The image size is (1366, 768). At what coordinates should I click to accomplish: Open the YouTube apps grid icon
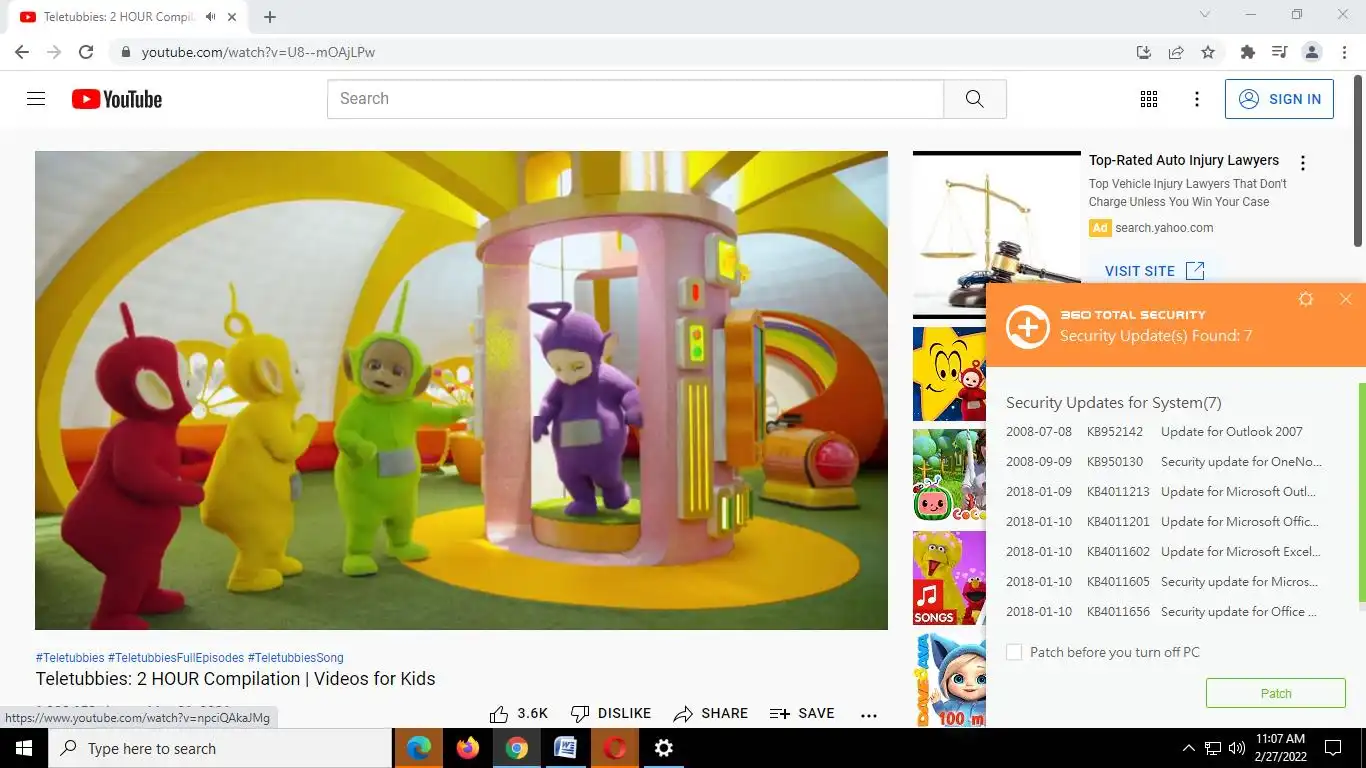[x=1149, y=99]
